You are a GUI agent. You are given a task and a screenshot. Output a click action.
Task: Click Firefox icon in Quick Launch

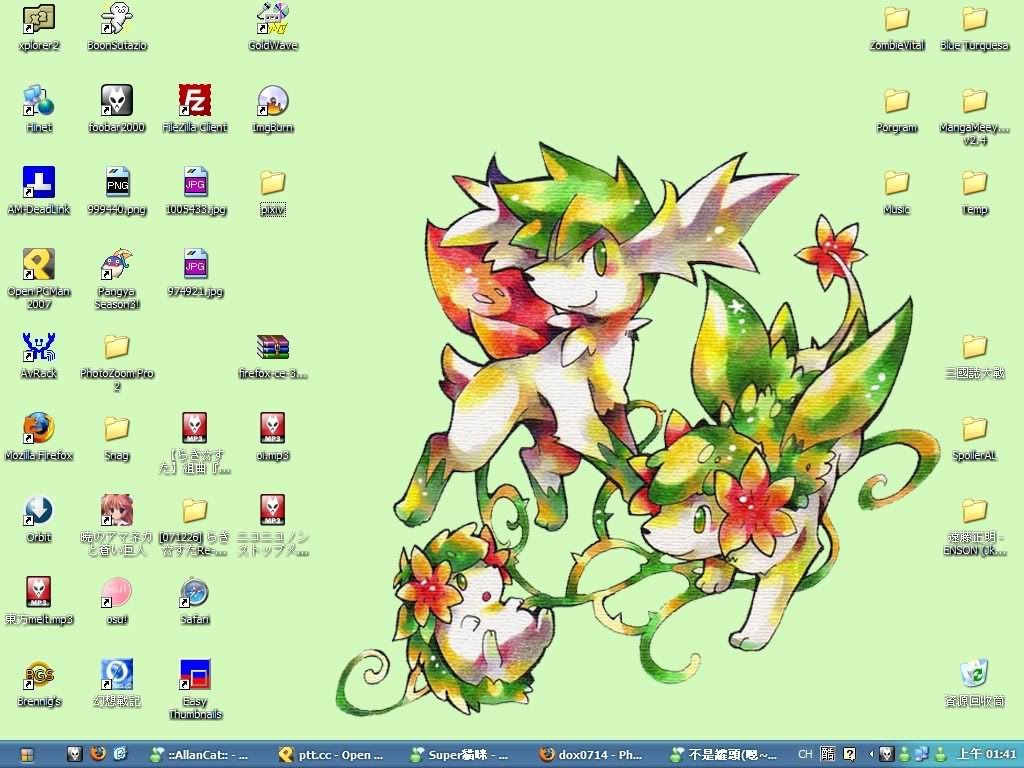[97, 755]
